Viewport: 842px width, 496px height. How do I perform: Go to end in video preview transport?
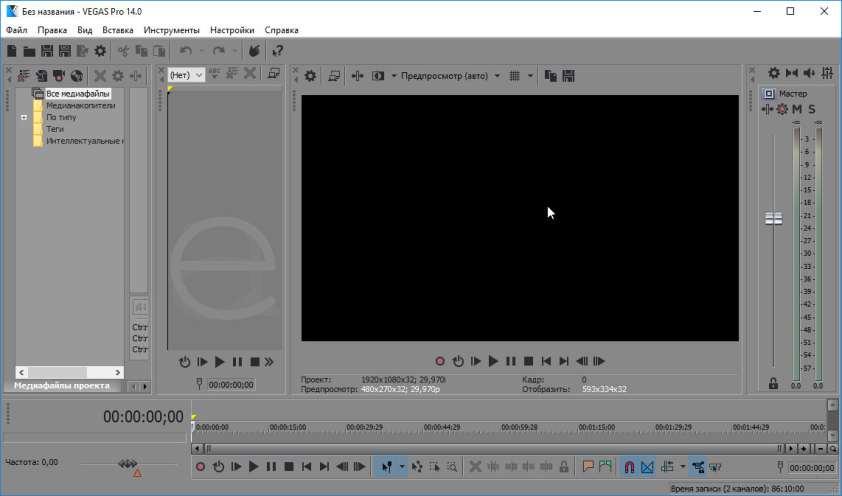tap(564, 361)
